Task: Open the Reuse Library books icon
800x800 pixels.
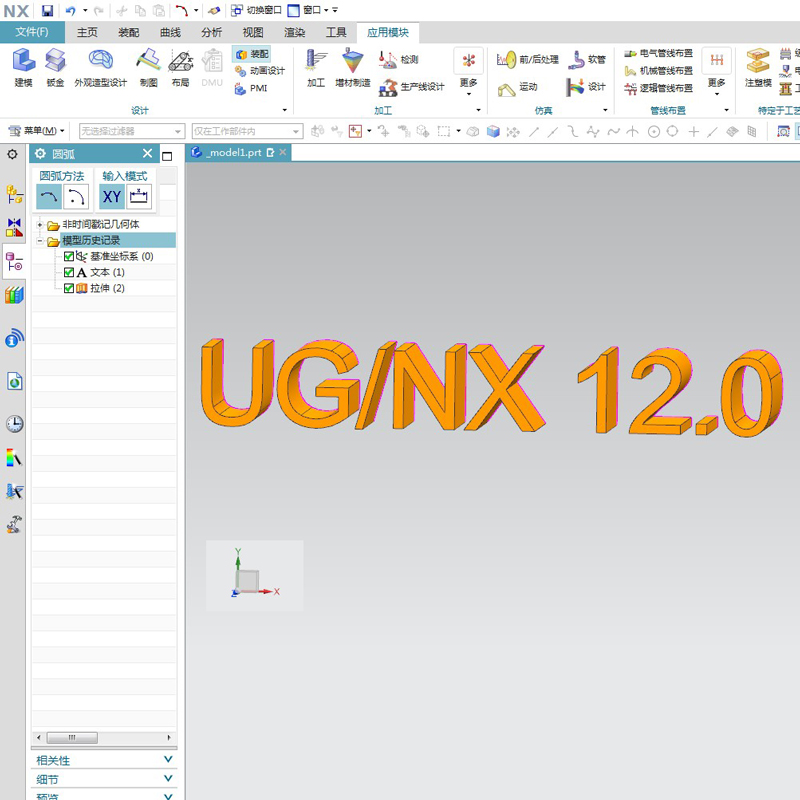Action: 14,295
